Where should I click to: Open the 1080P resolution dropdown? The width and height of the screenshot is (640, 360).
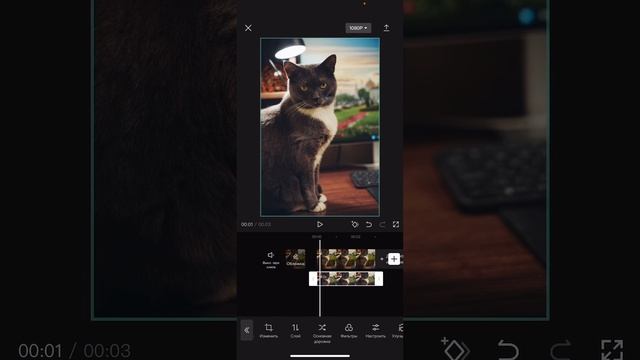coord(358,28)
